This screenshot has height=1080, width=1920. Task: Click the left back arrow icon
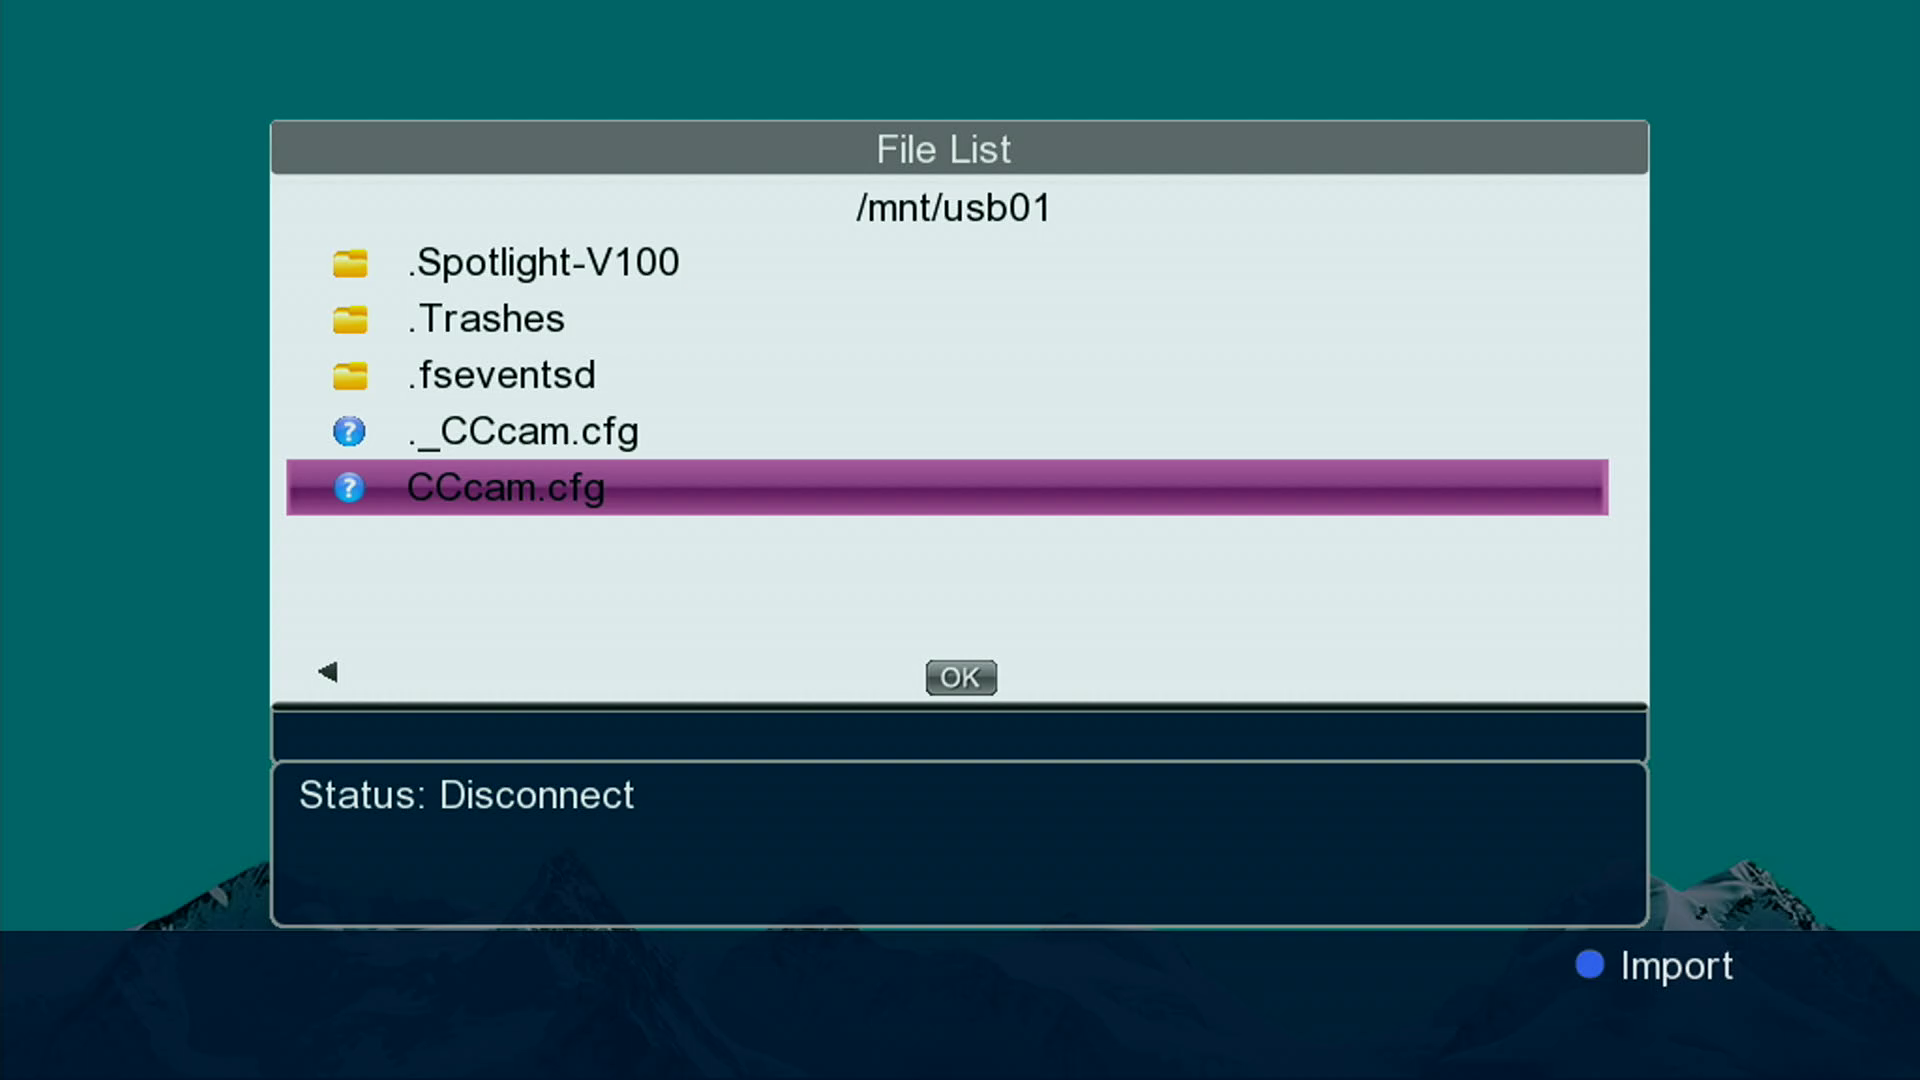[328, 671]
